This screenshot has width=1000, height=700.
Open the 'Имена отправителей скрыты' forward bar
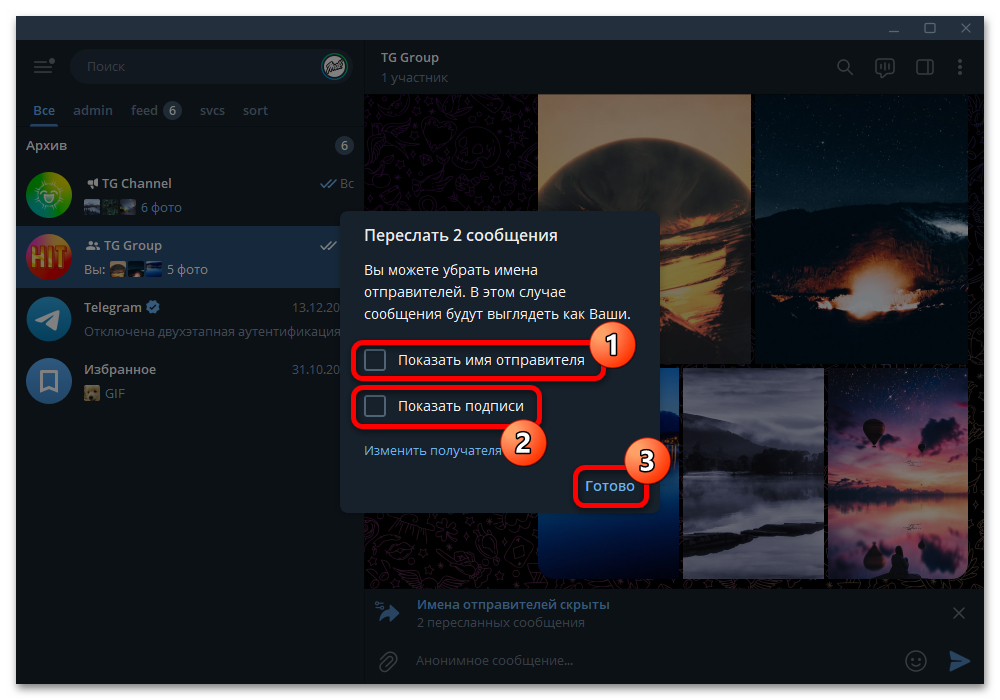tap(656, 613)
